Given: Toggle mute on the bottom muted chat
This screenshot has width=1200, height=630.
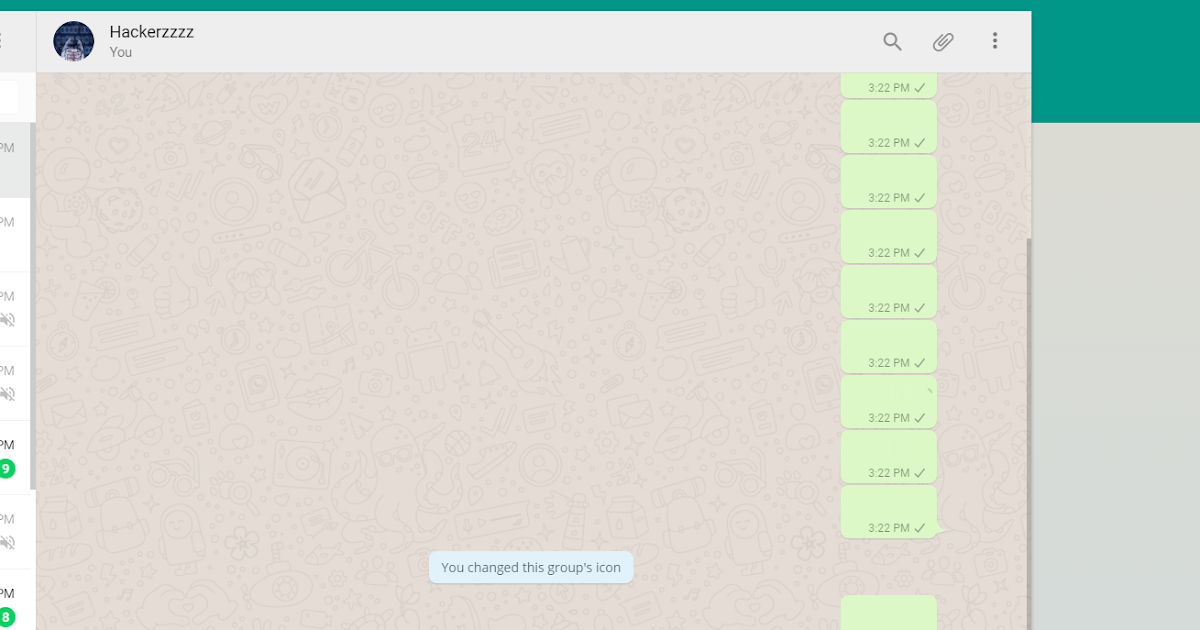Looking at the screenshot, I should point(8,543).
